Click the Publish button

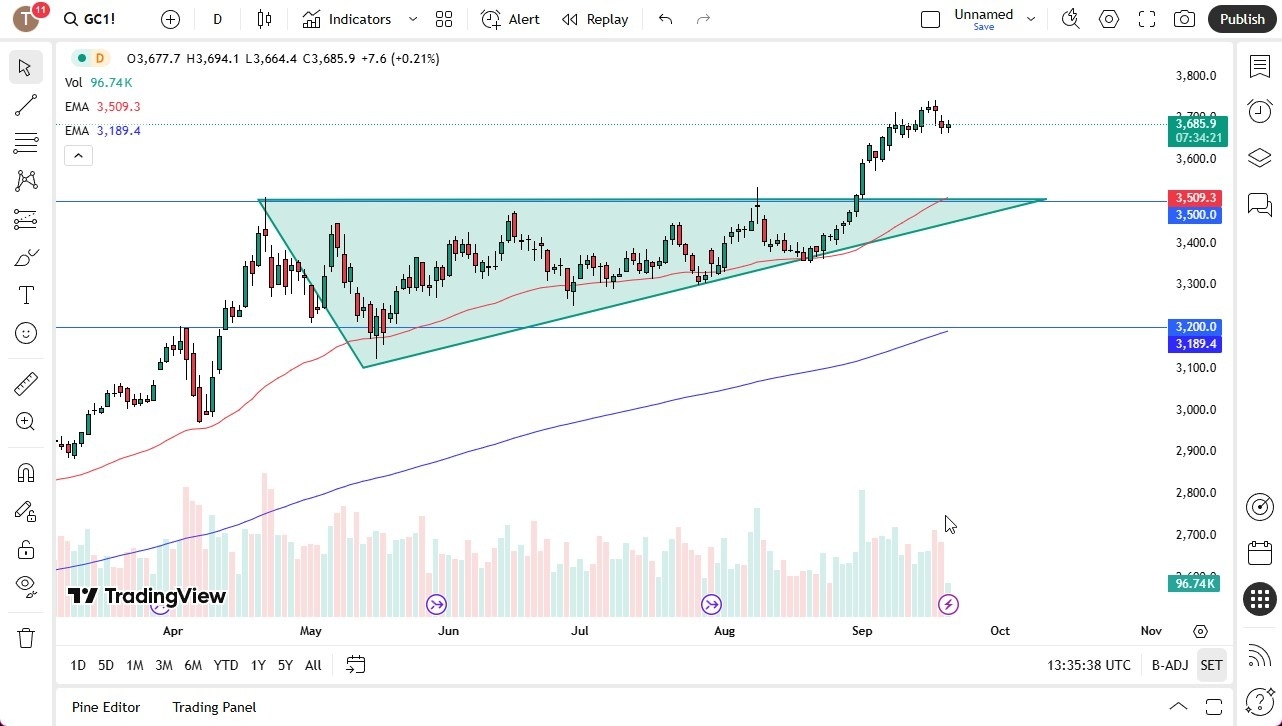pyautogui.click(x=1242, y=18)
